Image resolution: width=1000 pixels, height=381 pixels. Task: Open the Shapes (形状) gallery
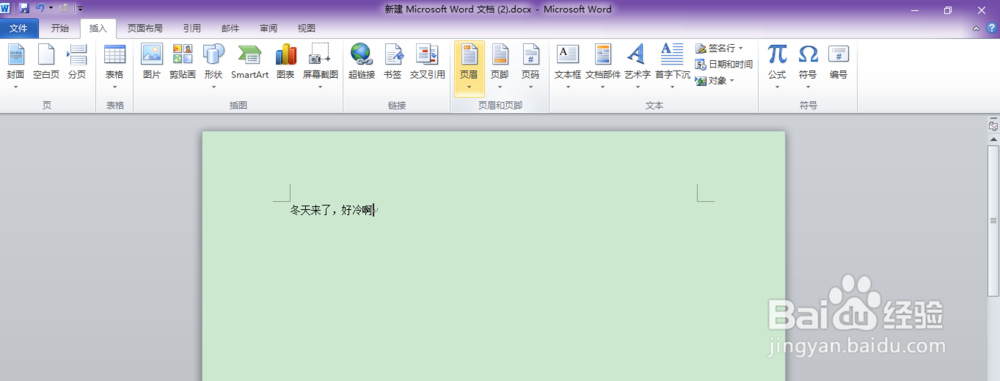(213, 66)
